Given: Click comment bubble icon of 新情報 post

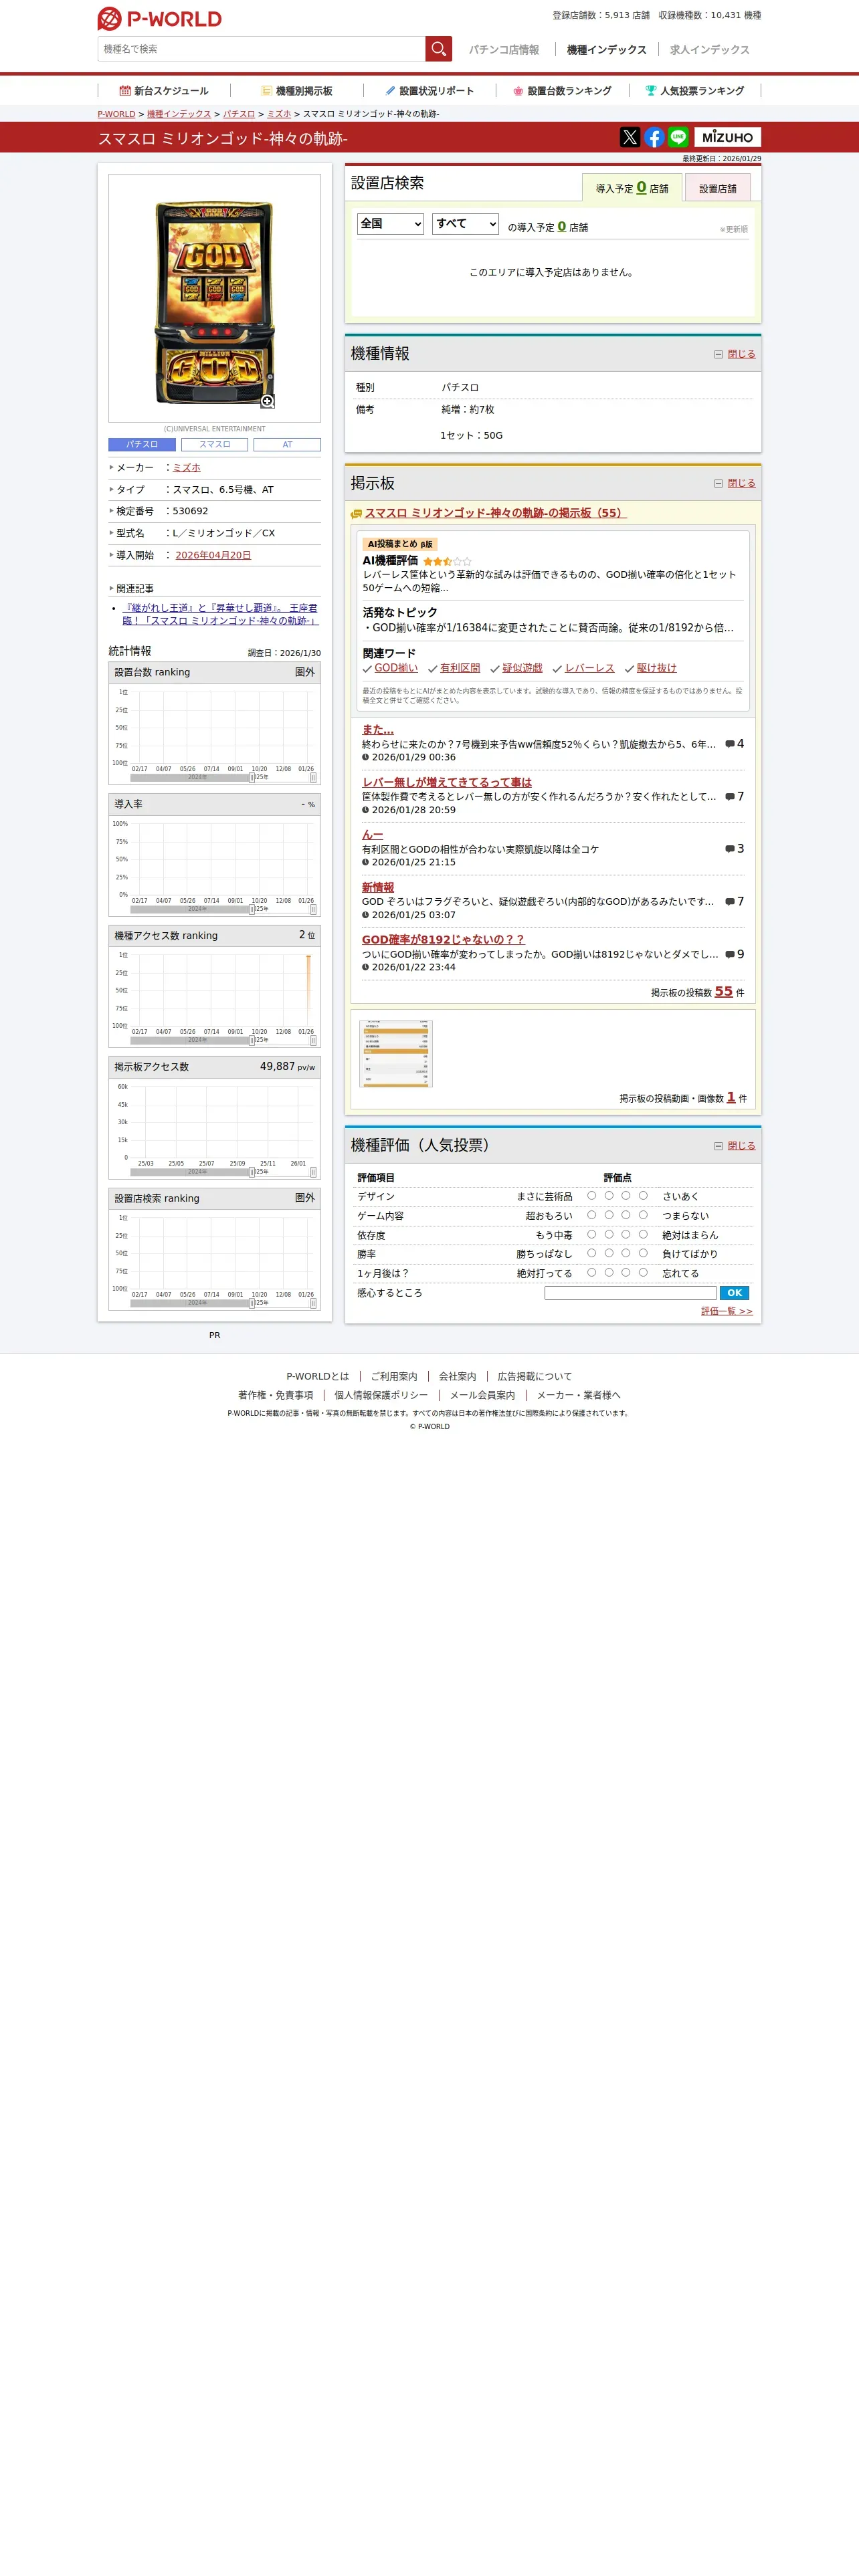Looking at the screenshot, I should (730, 902).
